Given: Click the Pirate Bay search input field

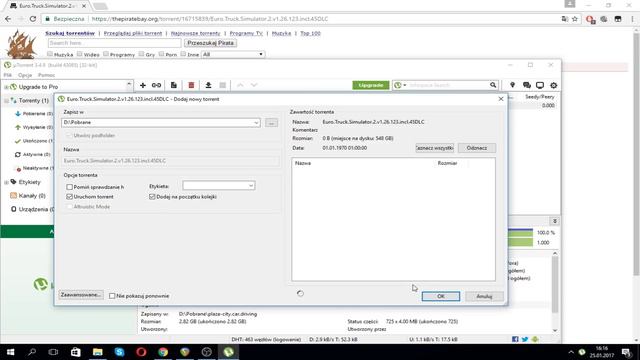Looking at the screenshot, I should 114,43.
